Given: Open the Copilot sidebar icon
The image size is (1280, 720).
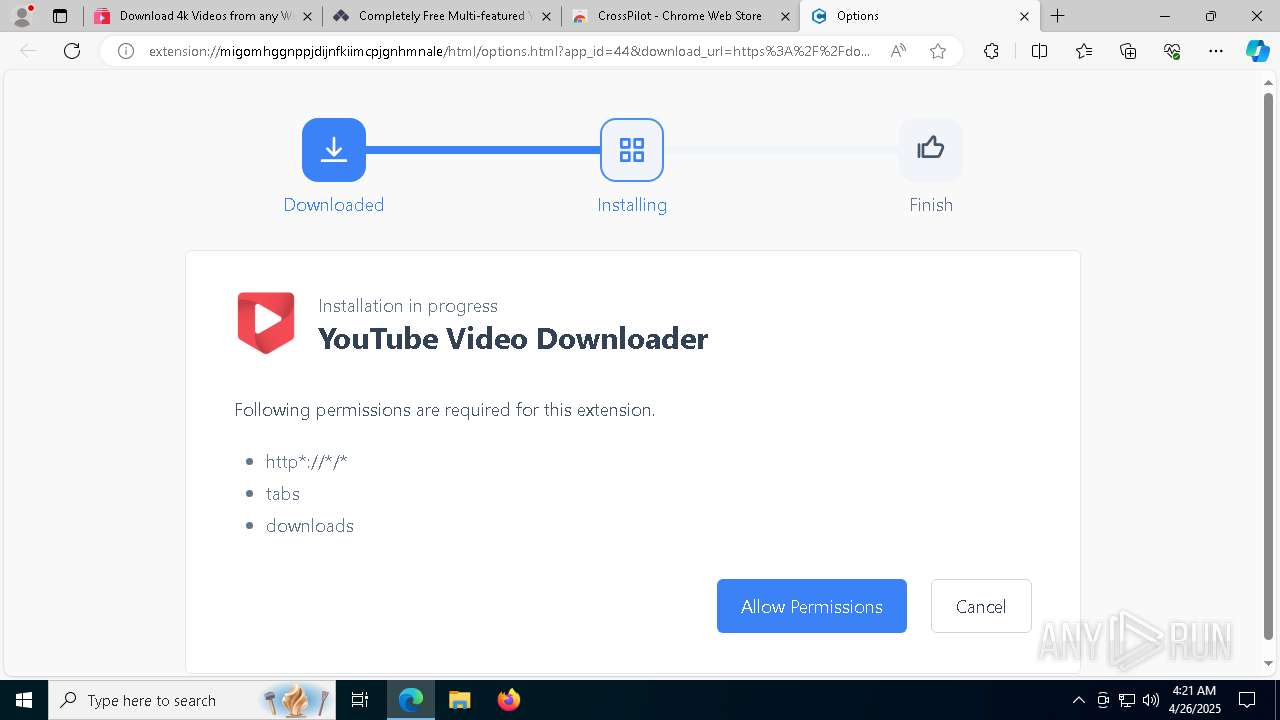Looking at the screenshot, I should [1257, 51].
